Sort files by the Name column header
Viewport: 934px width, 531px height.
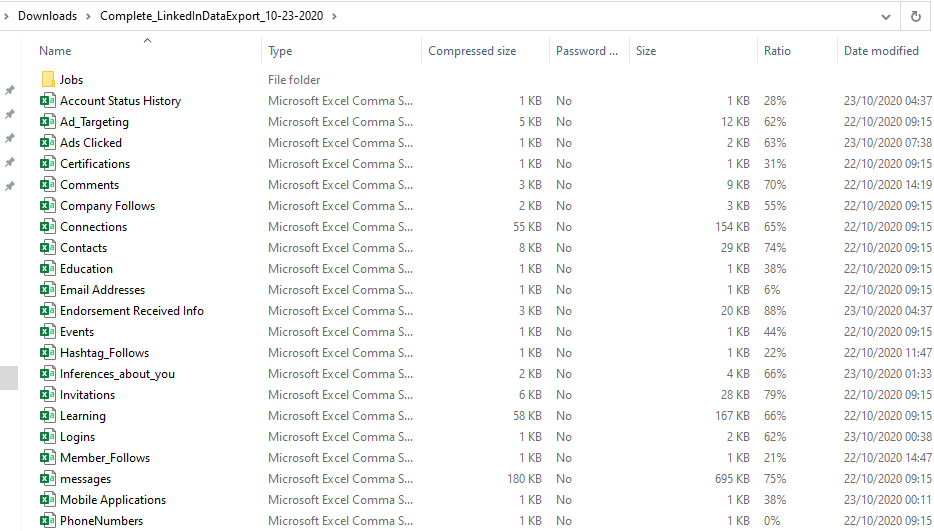[55, 51]
